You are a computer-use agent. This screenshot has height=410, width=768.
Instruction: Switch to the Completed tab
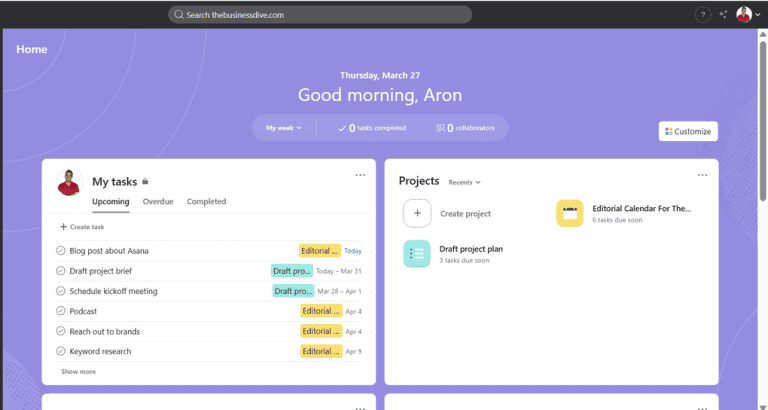[206, 201]
